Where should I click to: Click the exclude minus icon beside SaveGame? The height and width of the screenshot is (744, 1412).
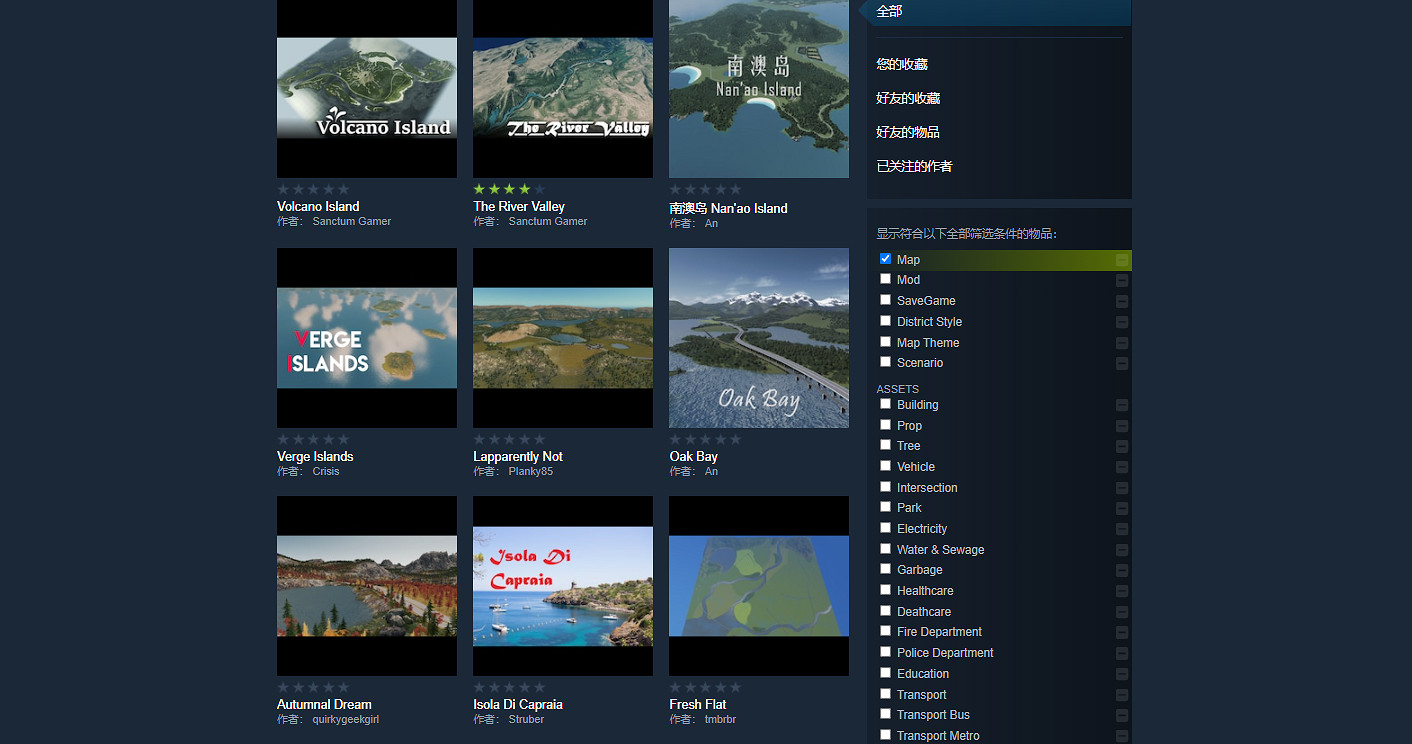[x=1121, y=301]
